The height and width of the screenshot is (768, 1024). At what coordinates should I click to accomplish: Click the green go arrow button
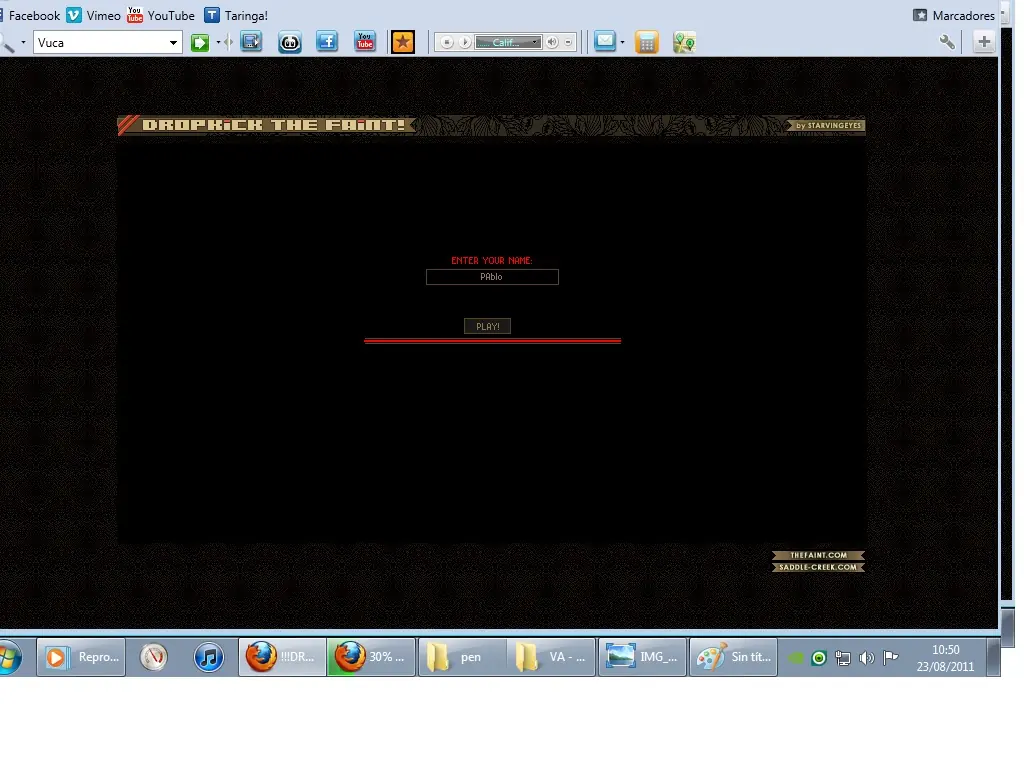point(200,43)
